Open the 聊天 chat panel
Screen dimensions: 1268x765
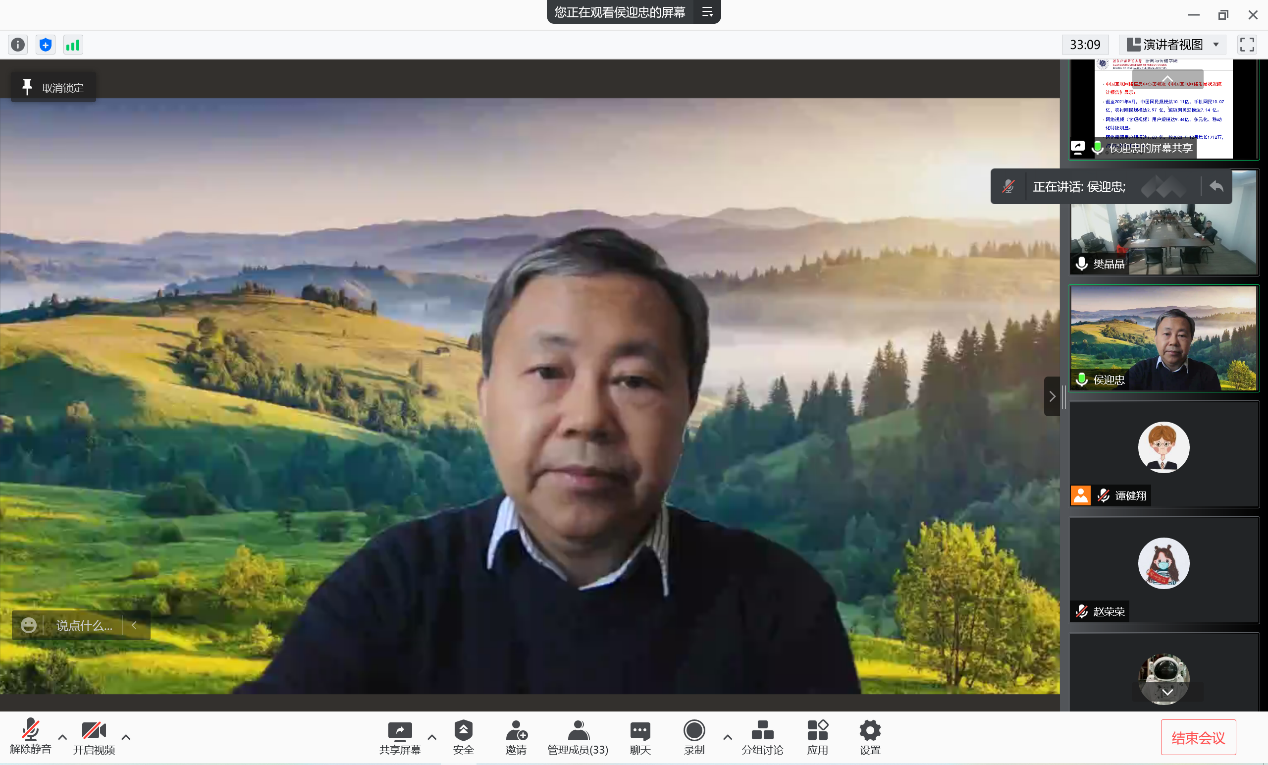click(x=640, y=737)
